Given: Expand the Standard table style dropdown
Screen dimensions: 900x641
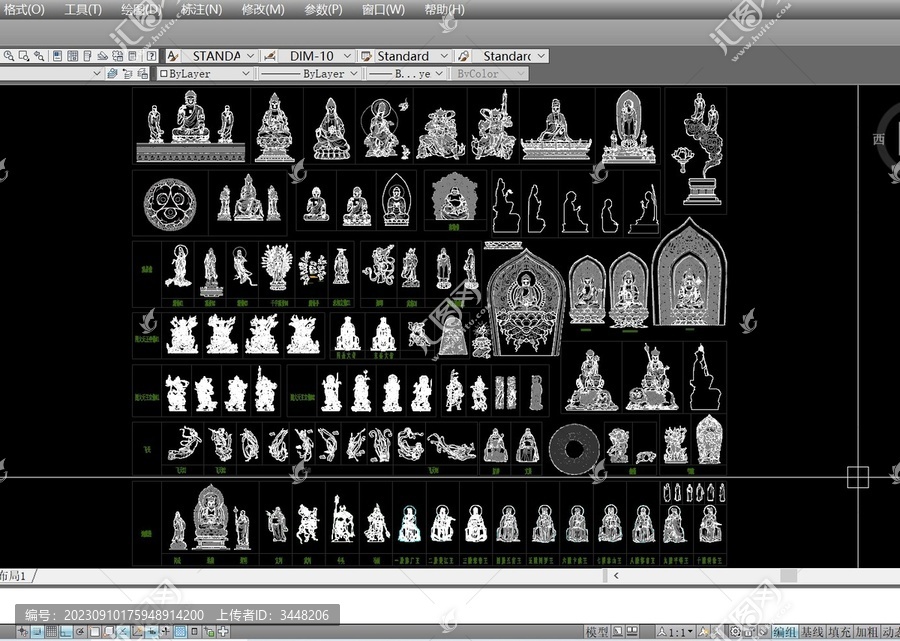Looking at the screenshot, I should pos(444,56).
